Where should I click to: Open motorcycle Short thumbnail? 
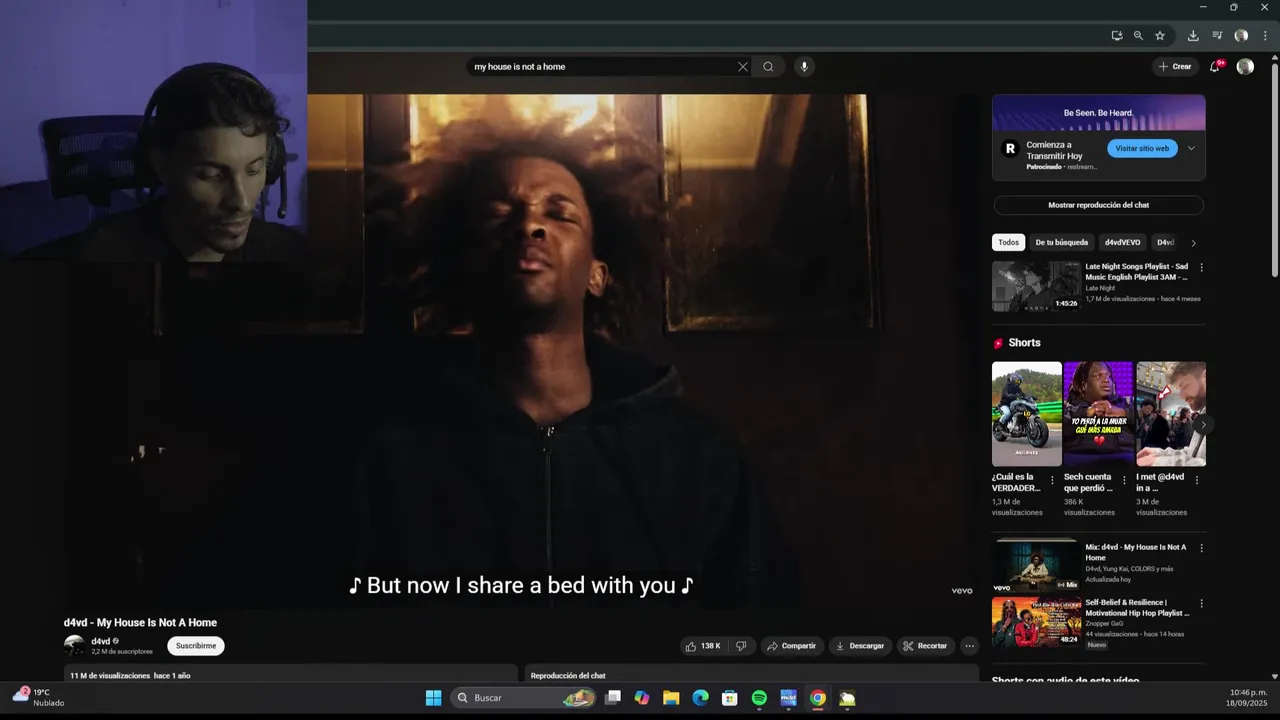point(1026,414)
